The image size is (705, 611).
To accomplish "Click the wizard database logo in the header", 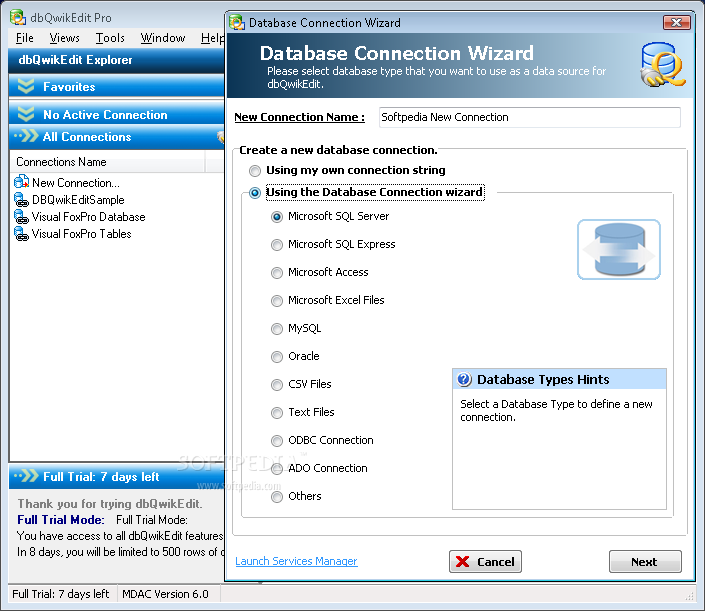I will tap(663, 64).
